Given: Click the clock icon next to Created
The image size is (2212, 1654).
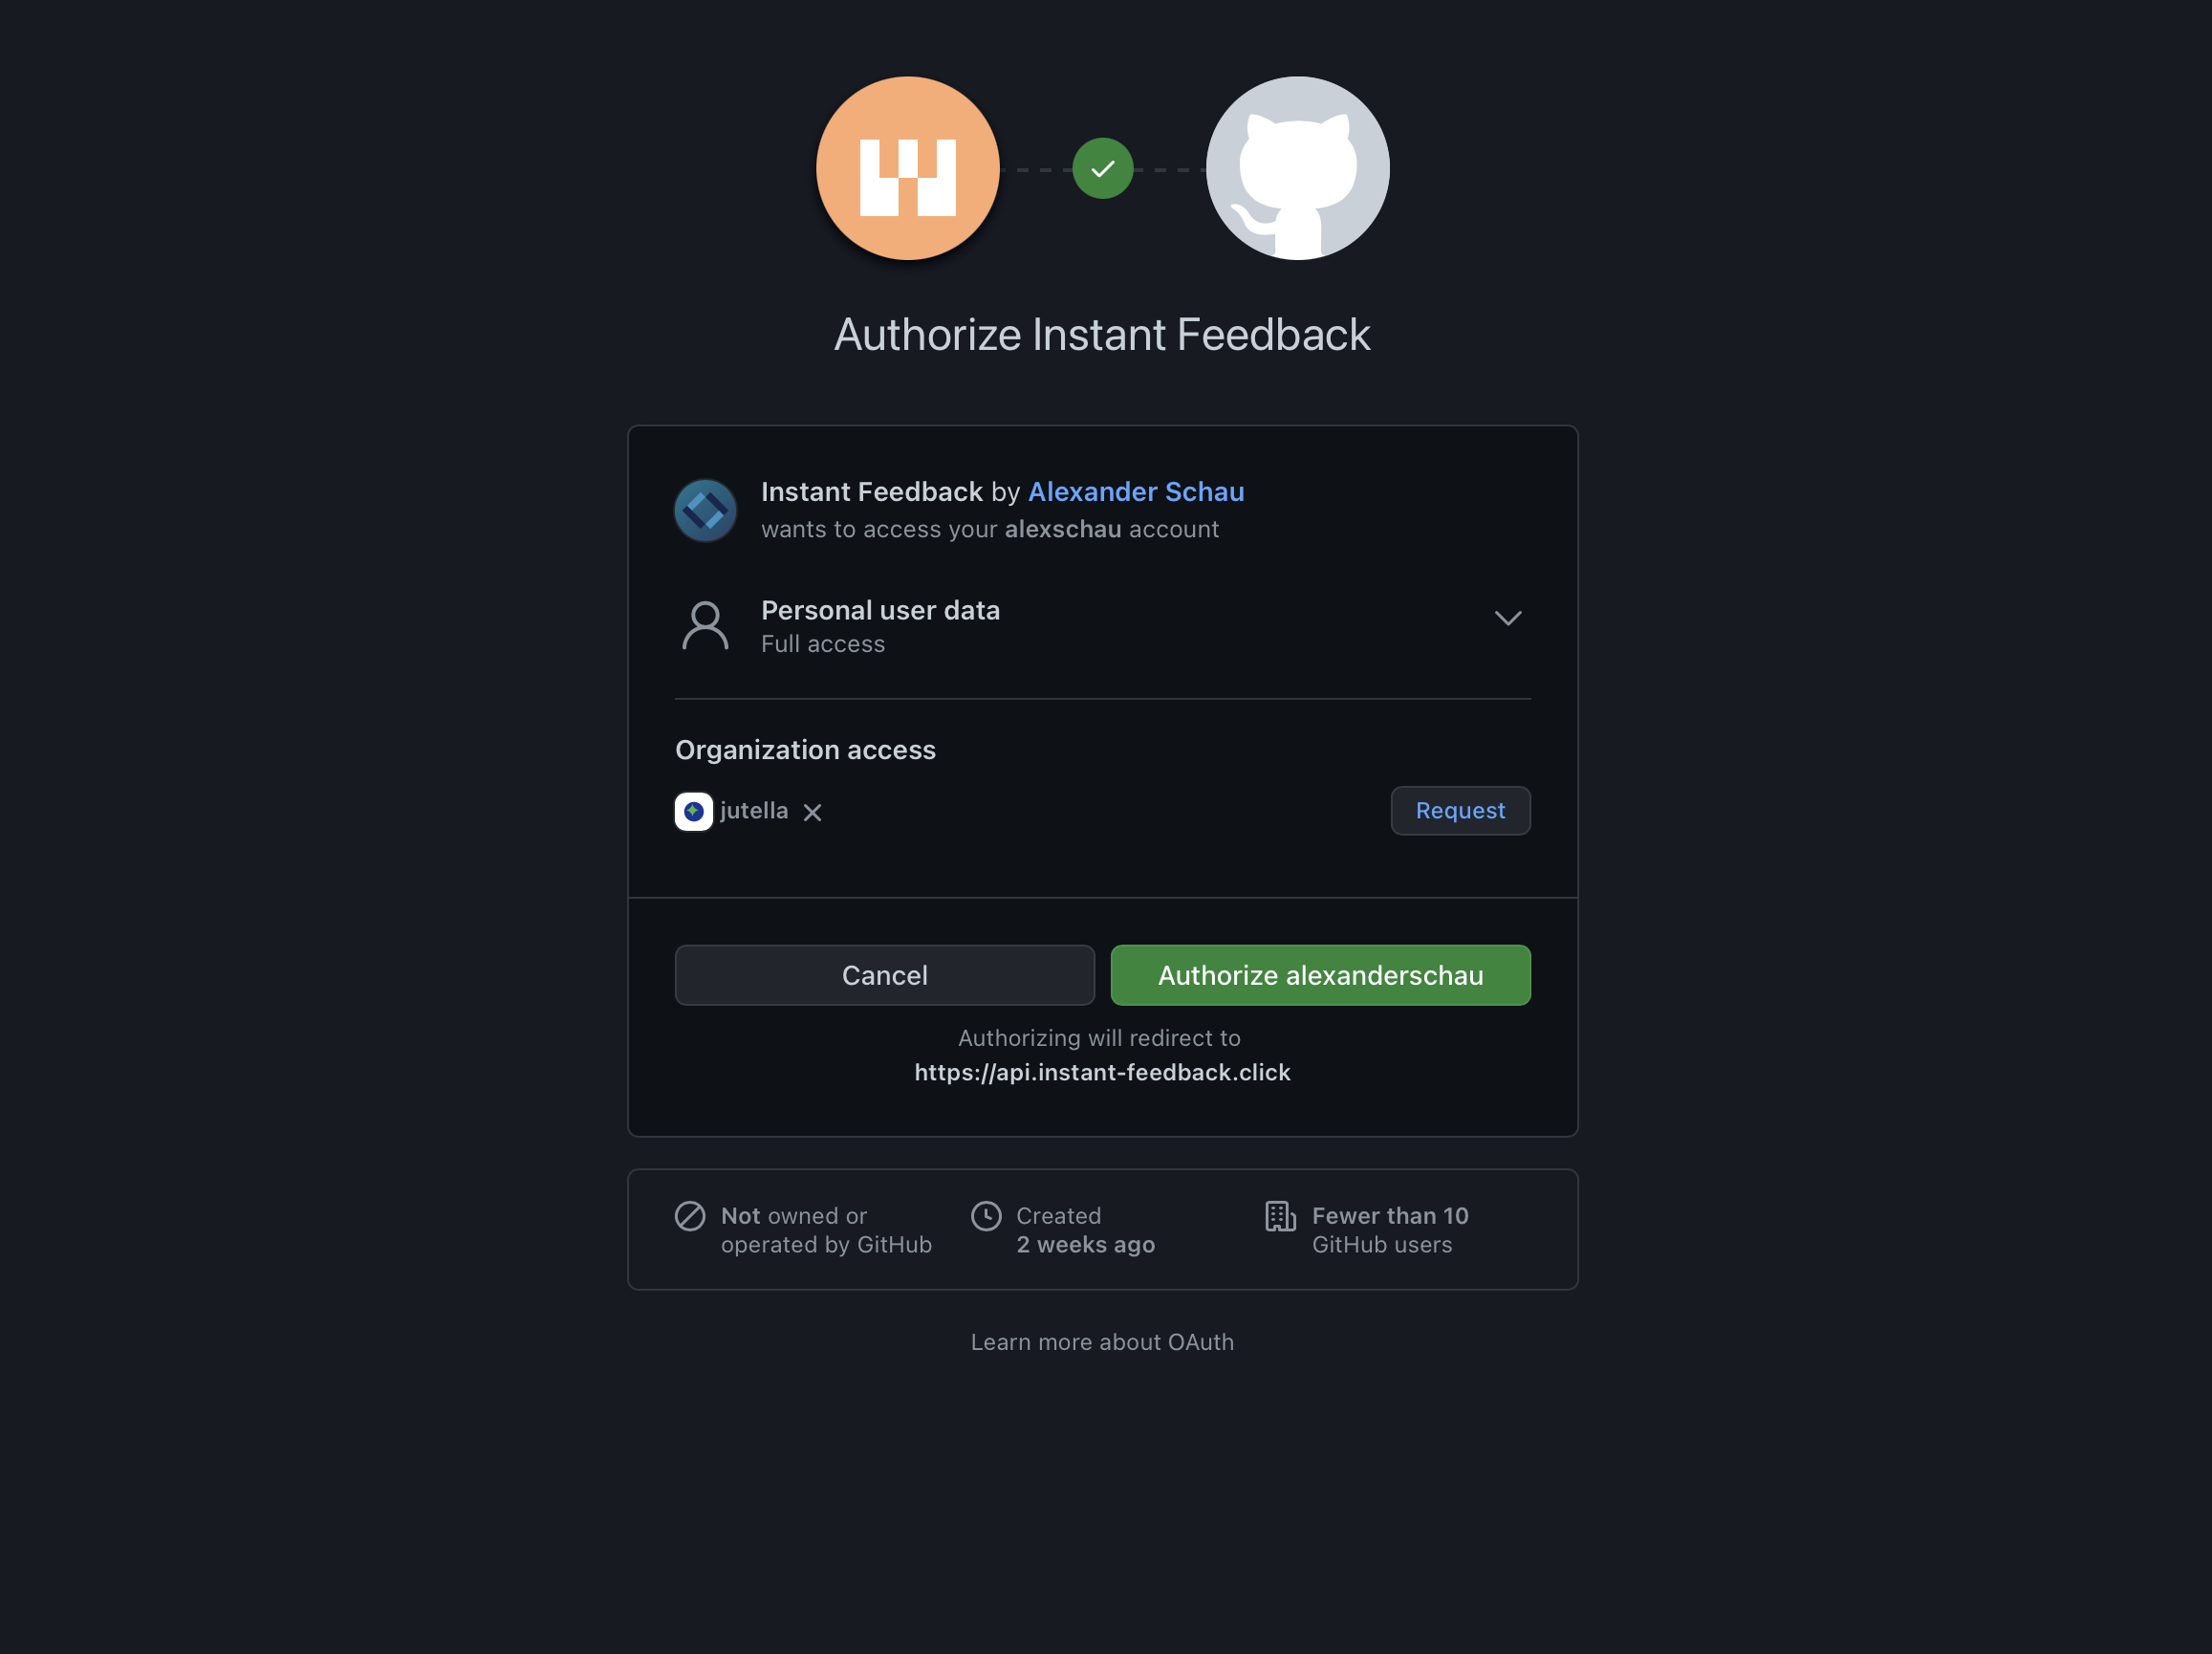Looking at the screenshot, I should pyautogui.click(x=986, y=1216).
